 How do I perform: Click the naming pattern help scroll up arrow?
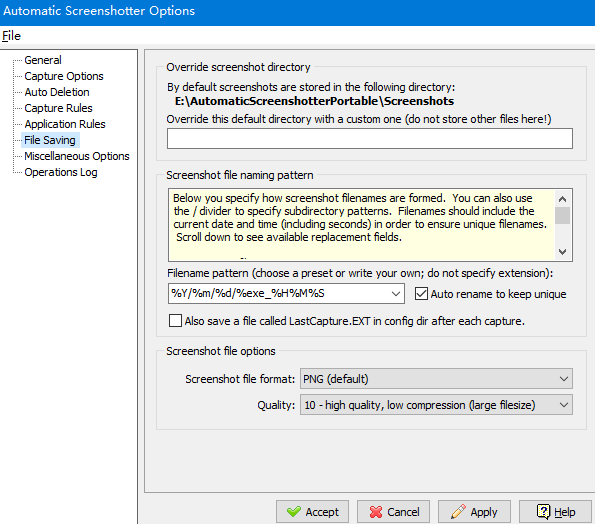point(563,198)
